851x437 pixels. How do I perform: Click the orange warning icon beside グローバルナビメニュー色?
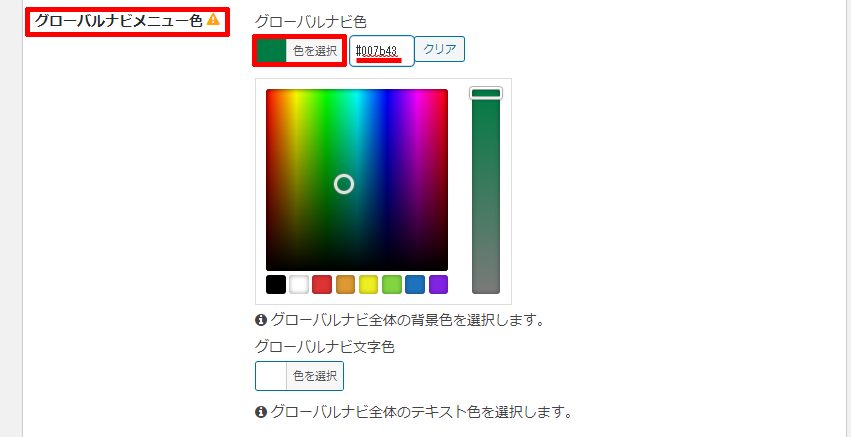pos(213,20)
